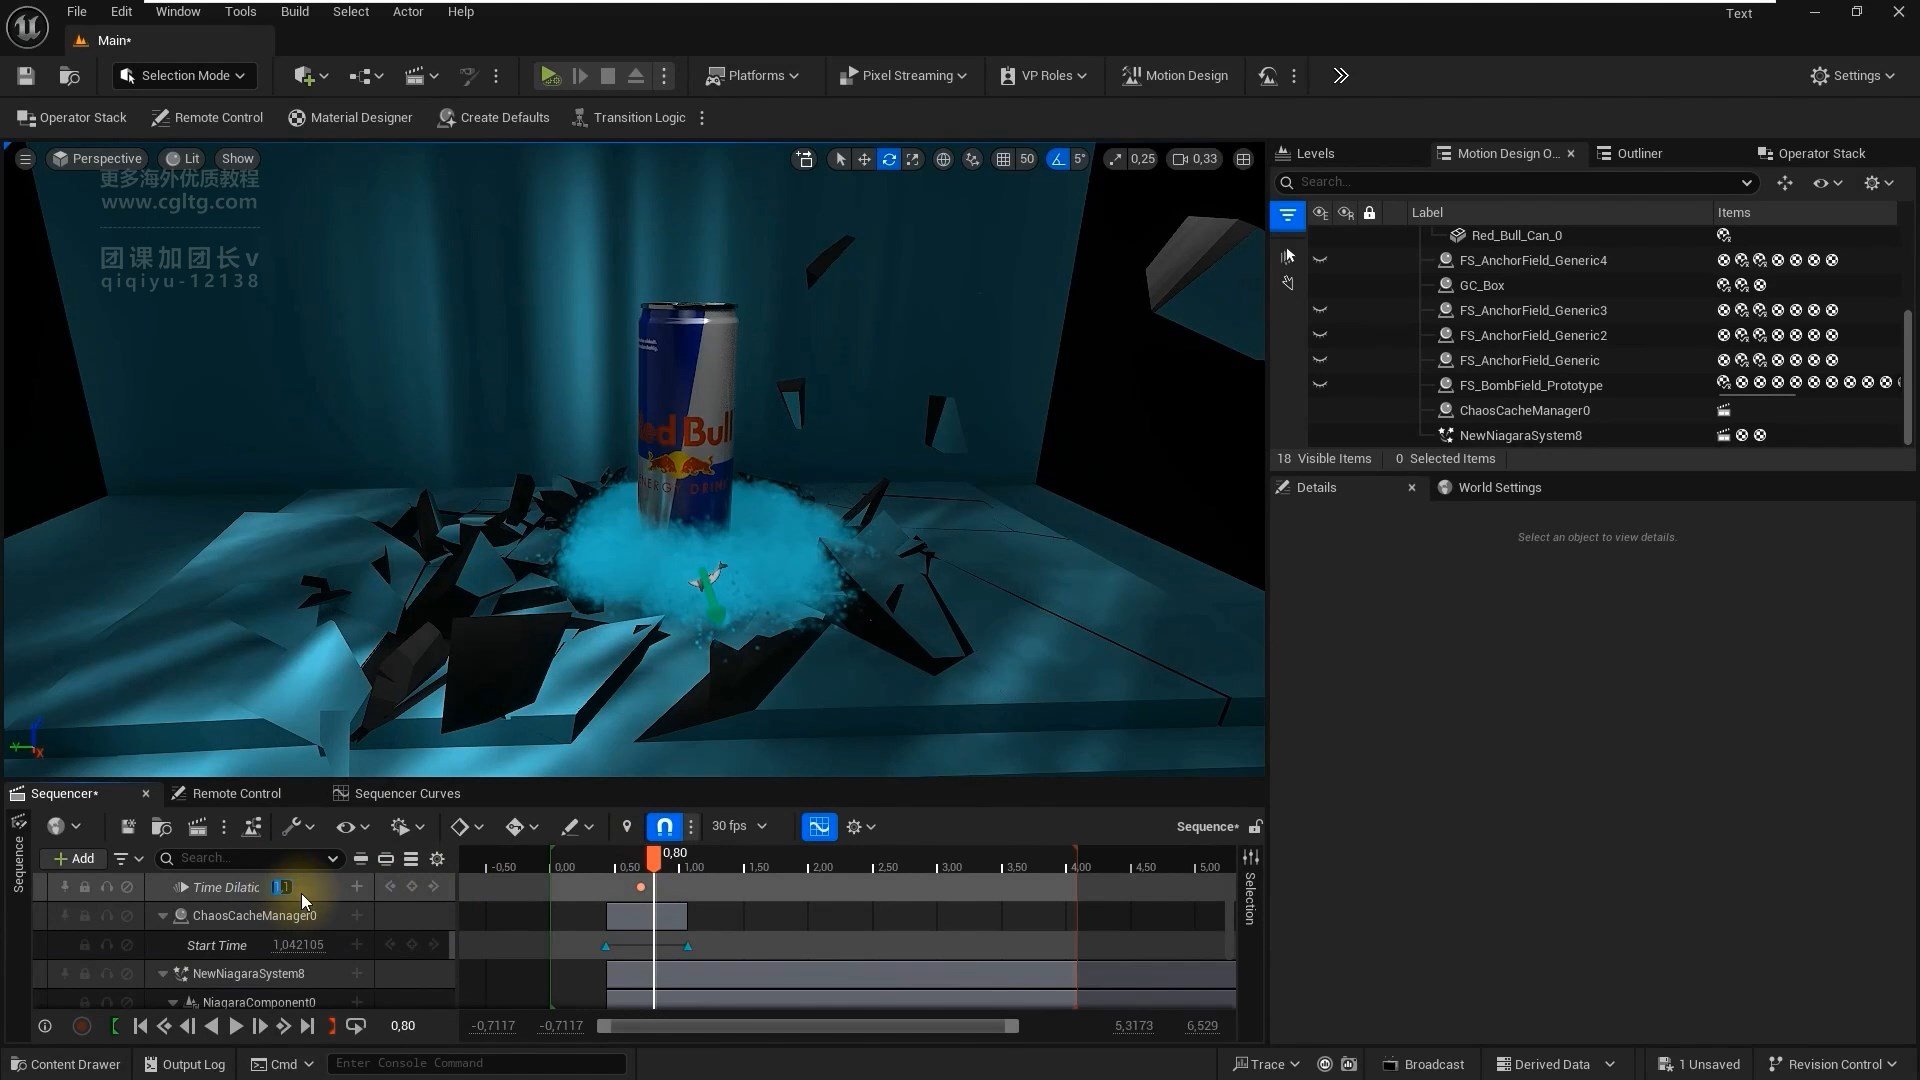This screenshot has height=1080, width=1920.
Task: Select the translate gizmo tool in viewport
Action: click(x=864, y=159)
